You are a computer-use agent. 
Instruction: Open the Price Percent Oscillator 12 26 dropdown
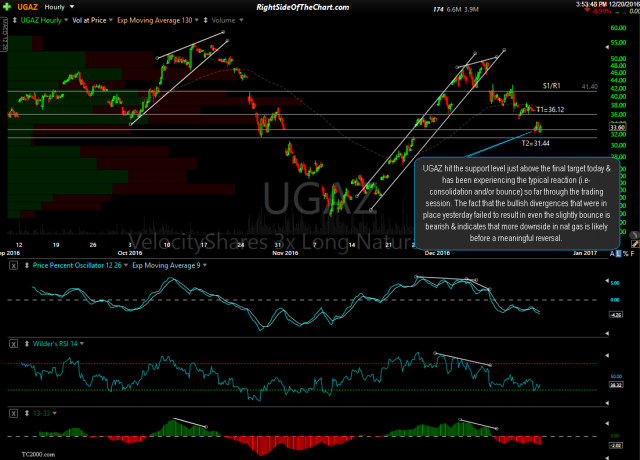(x=126, y=265)
